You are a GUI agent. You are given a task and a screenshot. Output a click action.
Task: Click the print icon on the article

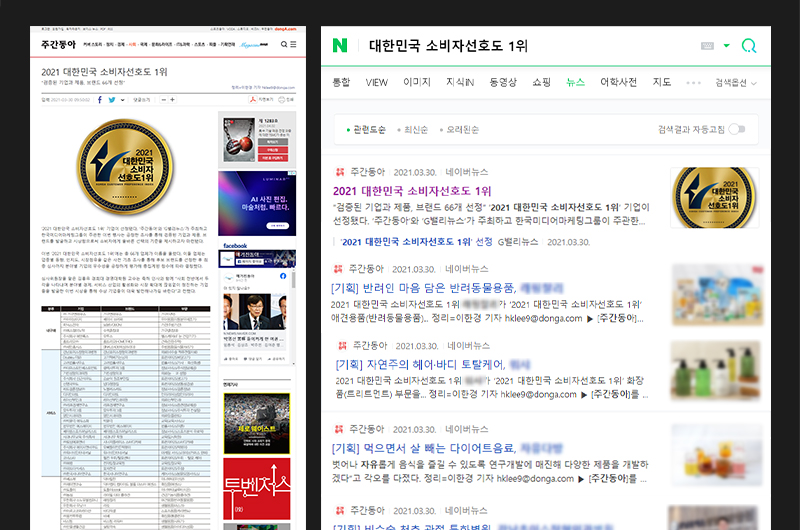click(282, 99)
